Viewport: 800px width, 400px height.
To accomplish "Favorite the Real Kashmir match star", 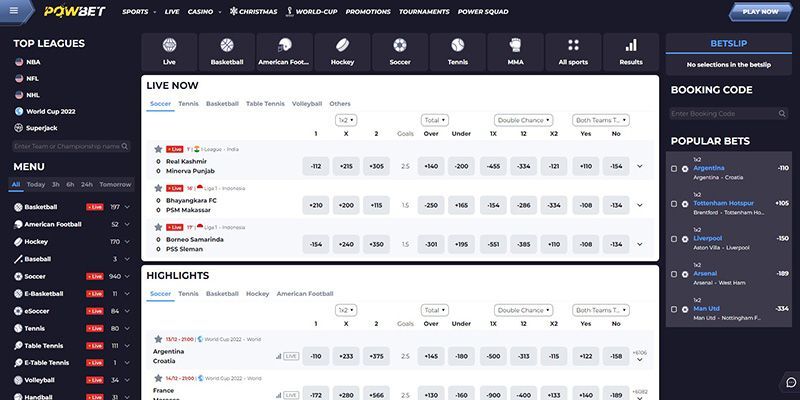I will click(x=158, y=148).
